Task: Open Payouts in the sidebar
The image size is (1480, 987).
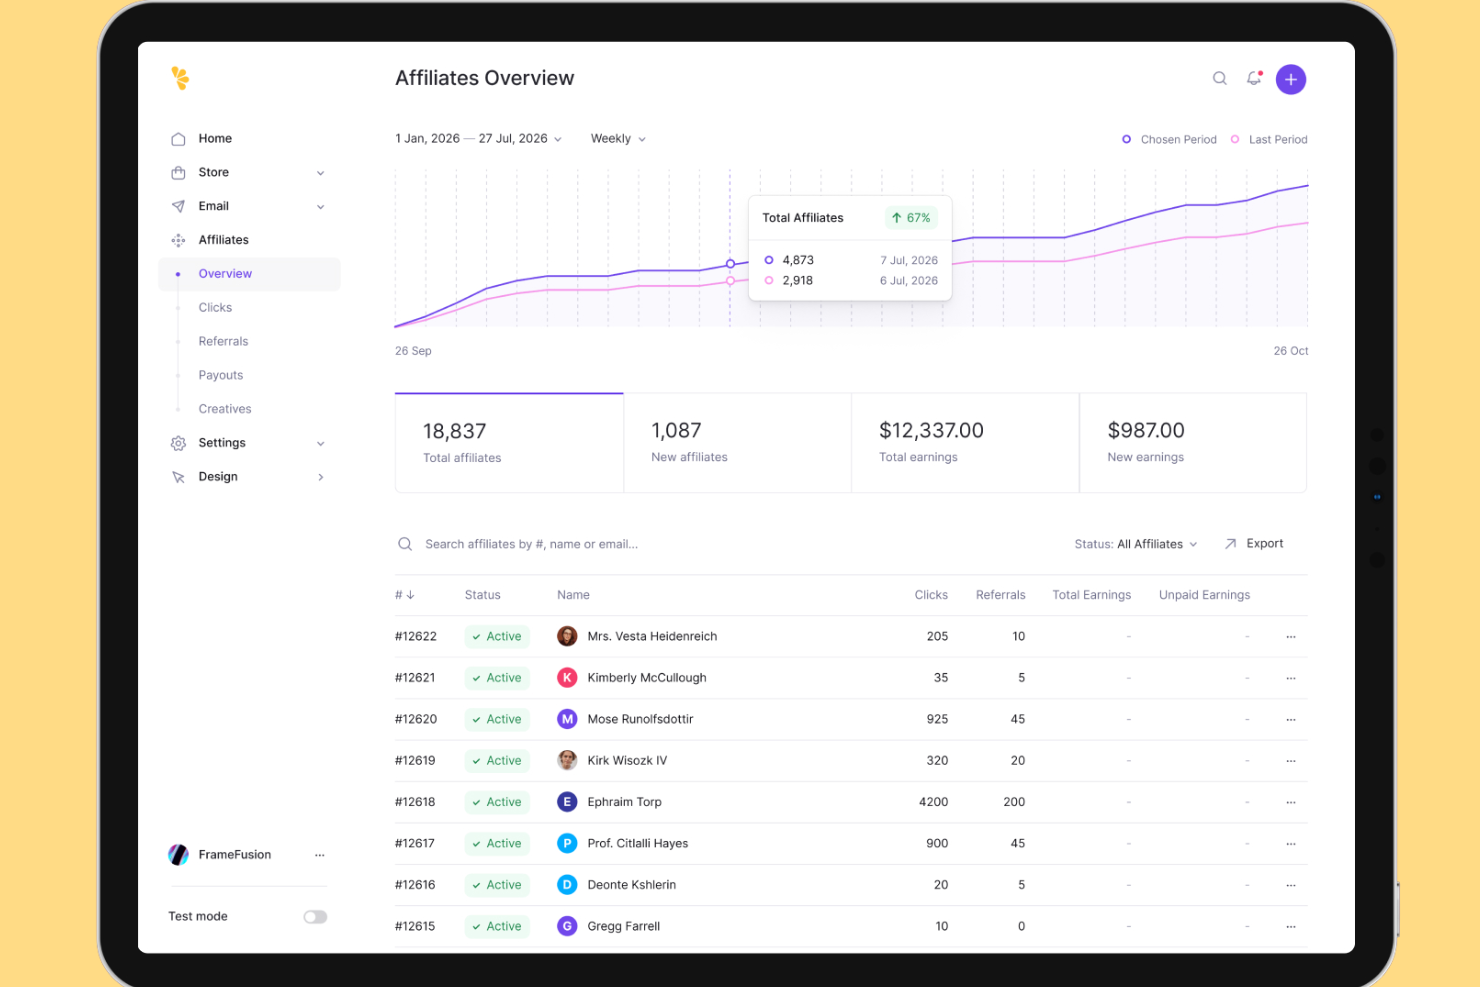Action: click(221, 376)
